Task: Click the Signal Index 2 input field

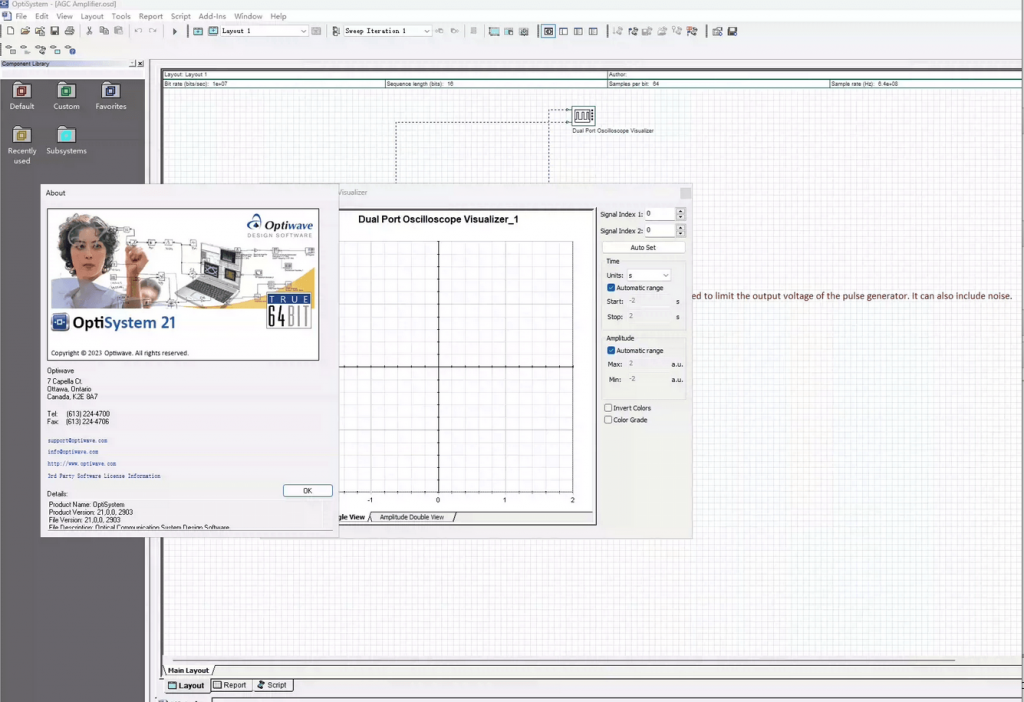Action: [660, 230]
